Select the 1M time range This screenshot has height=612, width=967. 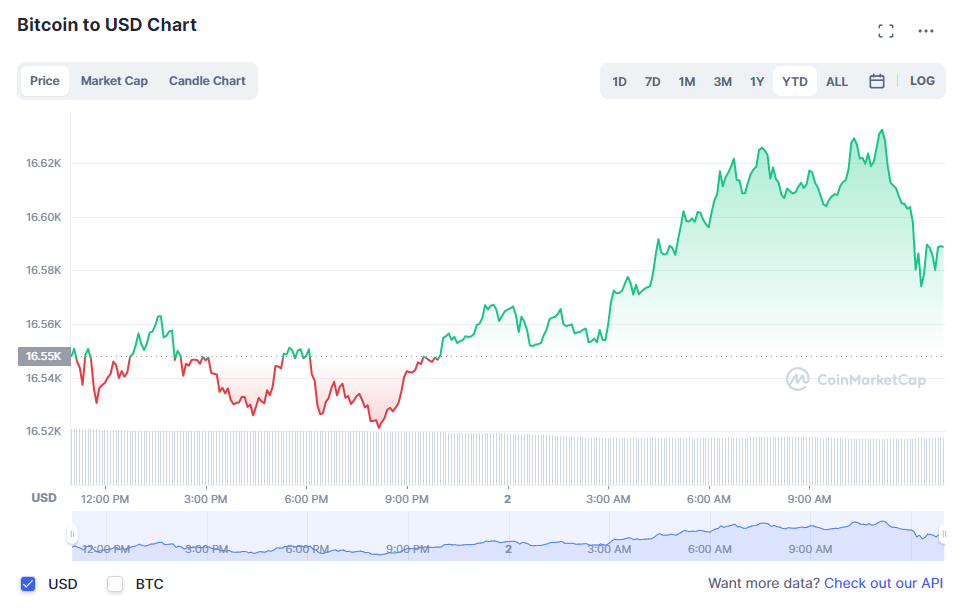(687, 81)
